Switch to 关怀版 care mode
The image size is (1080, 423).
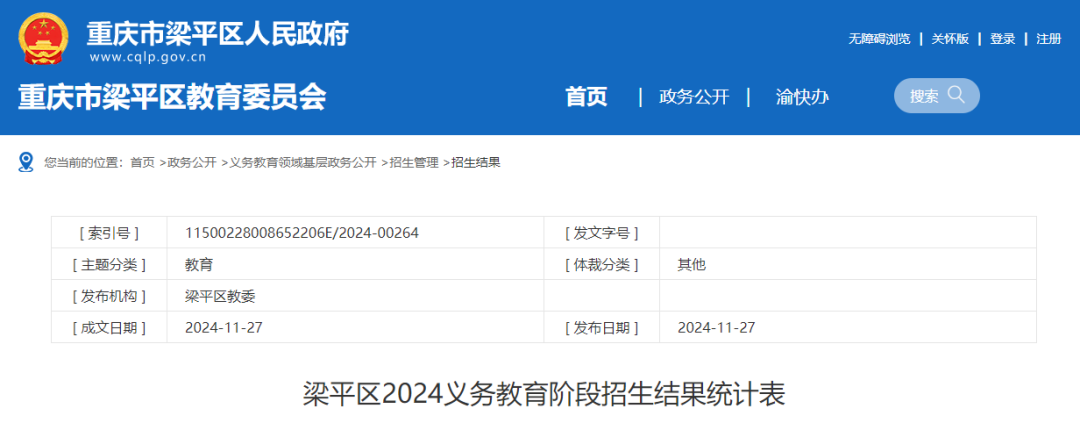click(950, 39)
